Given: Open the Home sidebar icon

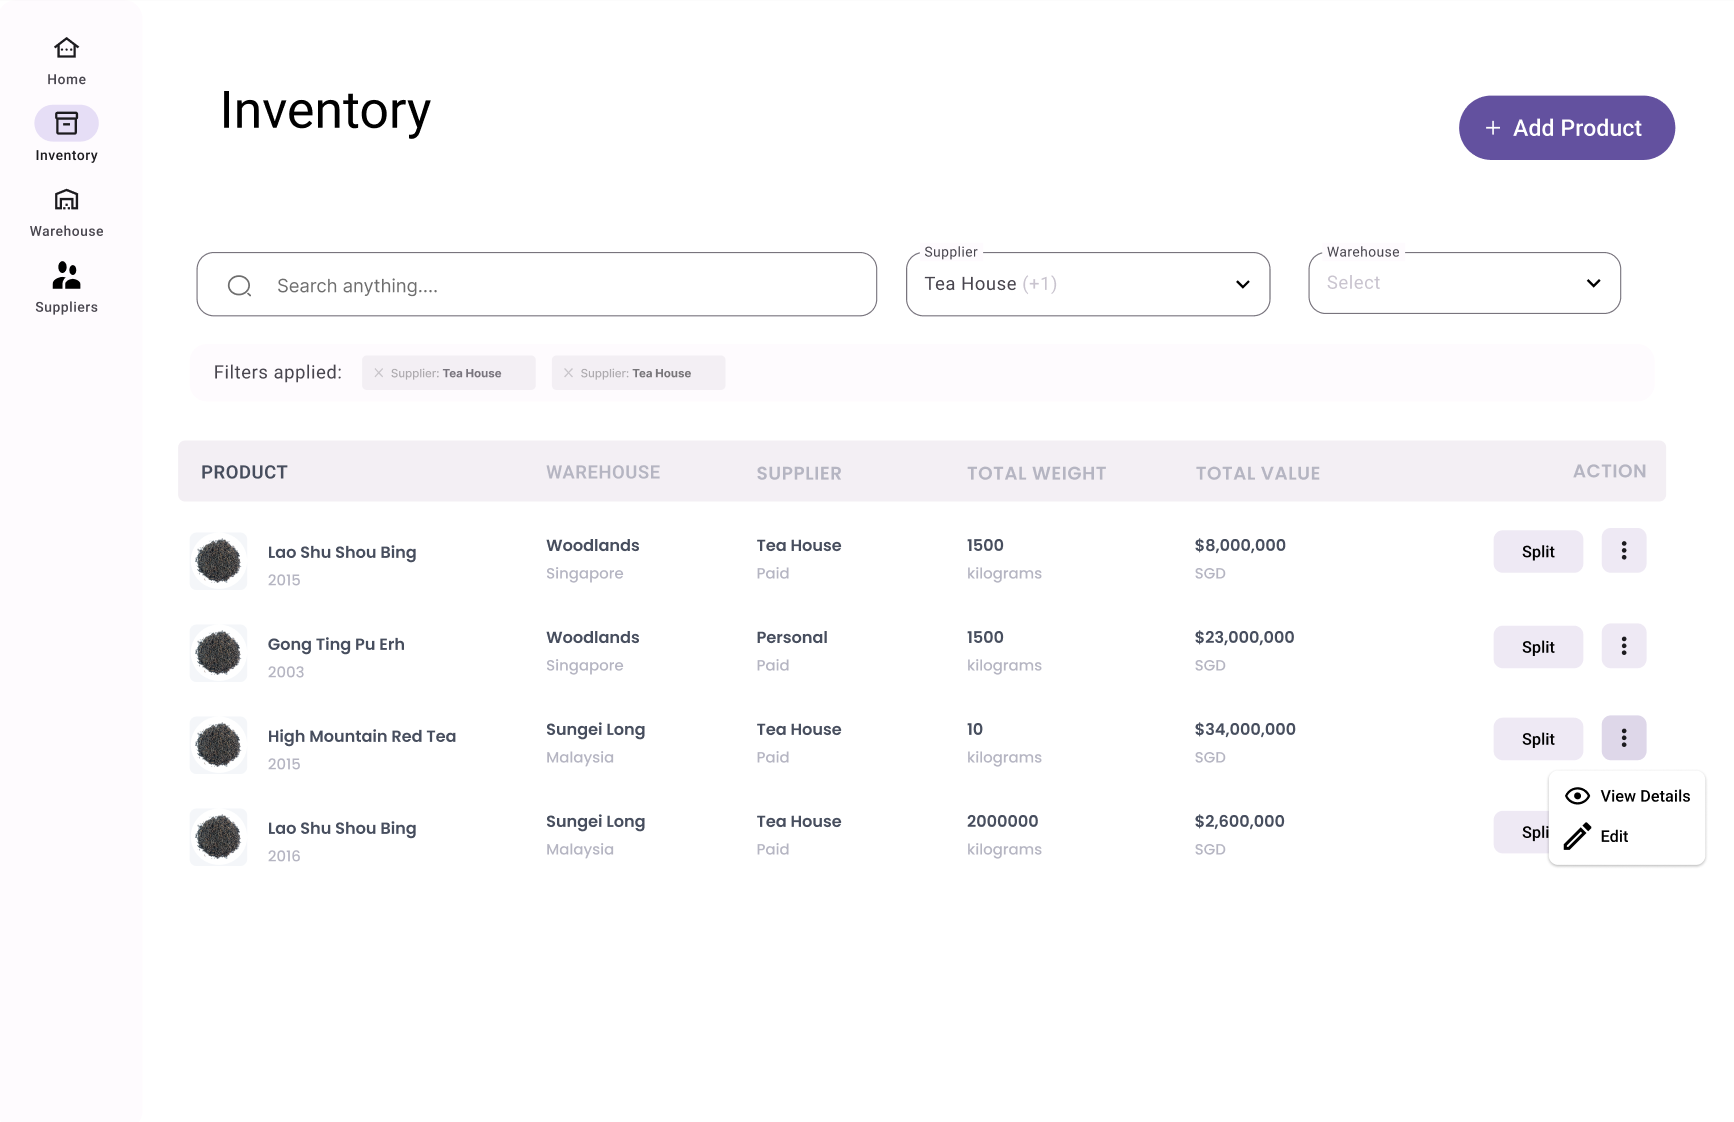Looking at the screenshot, I should (x=66, y=48).
